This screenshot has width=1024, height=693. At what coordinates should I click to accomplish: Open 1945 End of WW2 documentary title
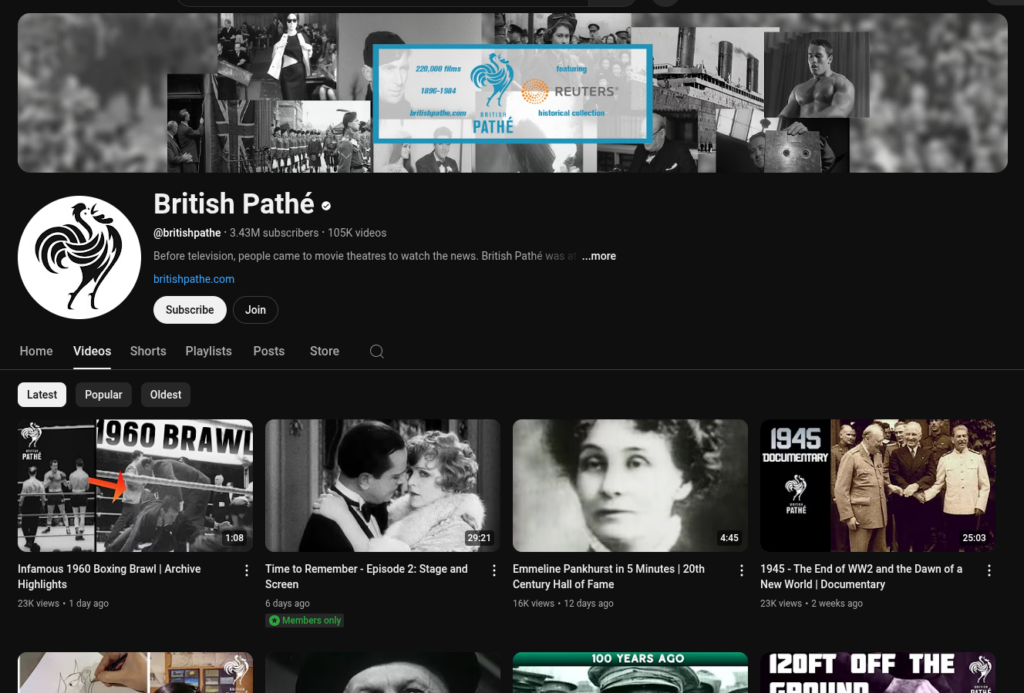click(x=861, y=577)
